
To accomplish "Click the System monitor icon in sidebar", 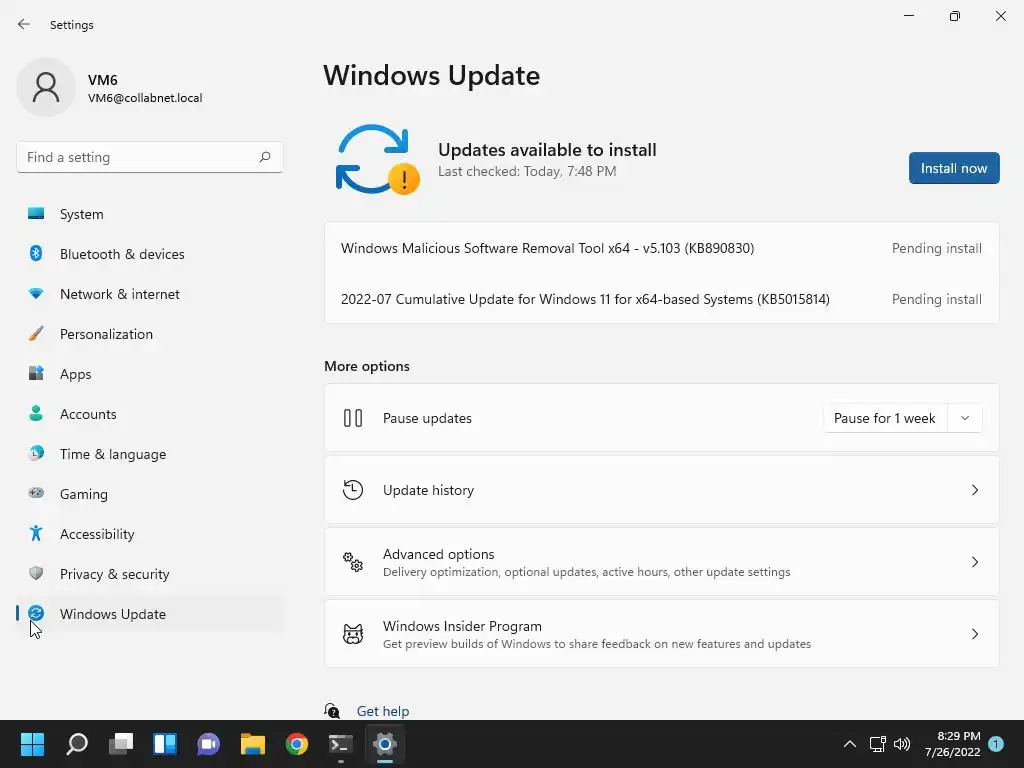I will pos(36,214).
